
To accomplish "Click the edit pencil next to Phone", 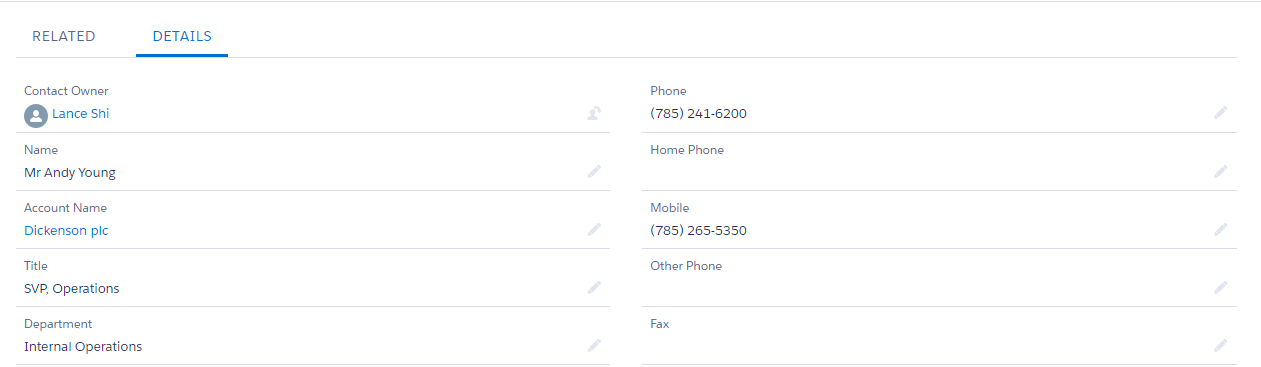I will [1220, 113].
